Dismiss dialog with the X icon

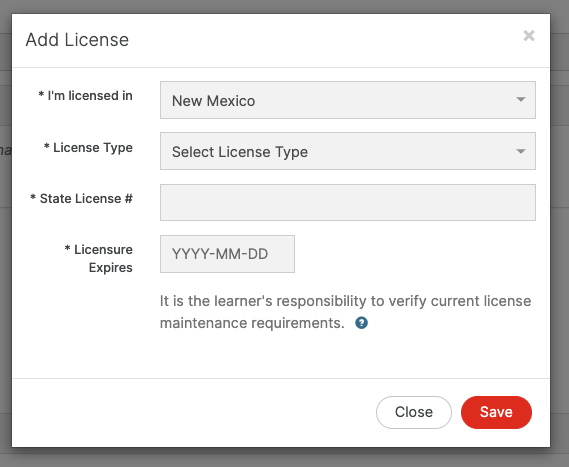pyautogui.click(x=529, y=36)
